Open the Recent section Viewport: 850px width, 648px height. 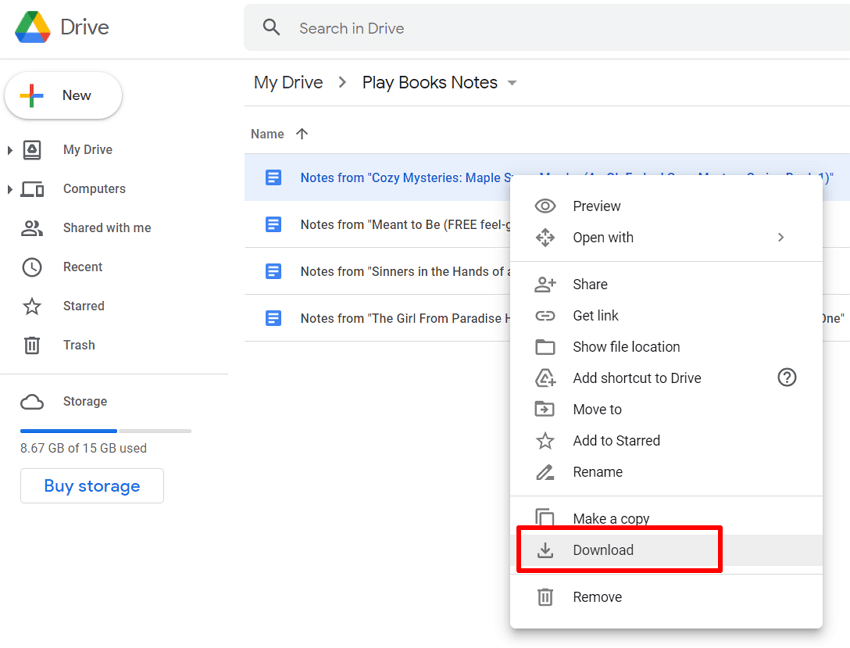82,267
